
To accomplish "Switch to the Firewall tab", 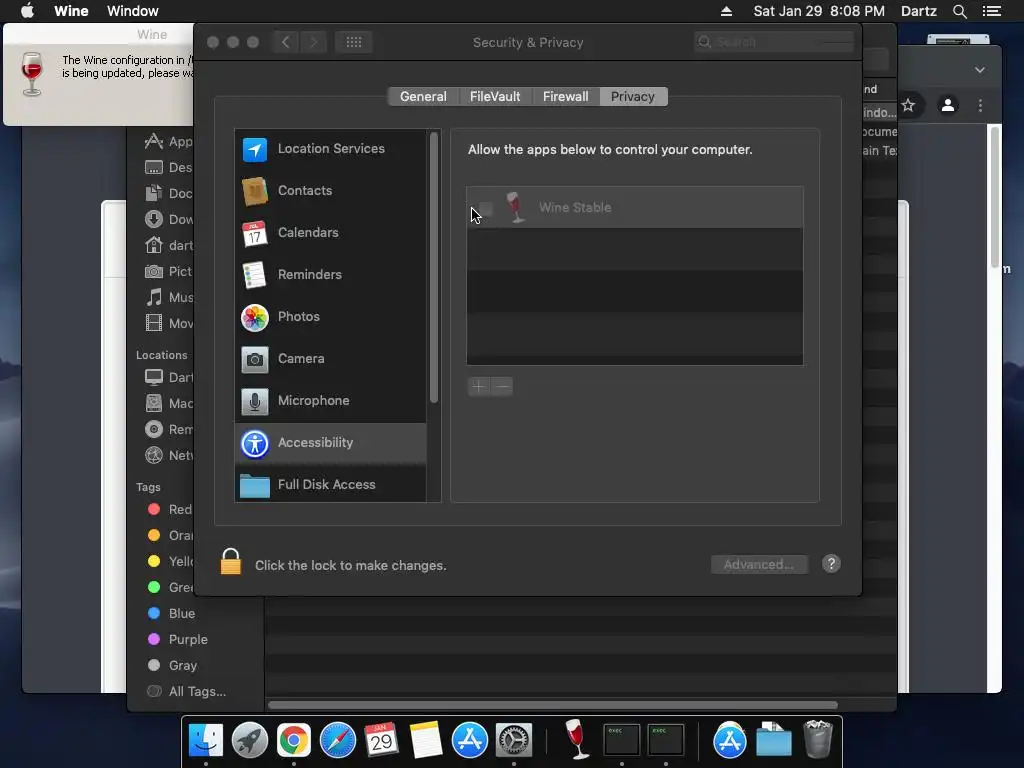I will 566,97.
